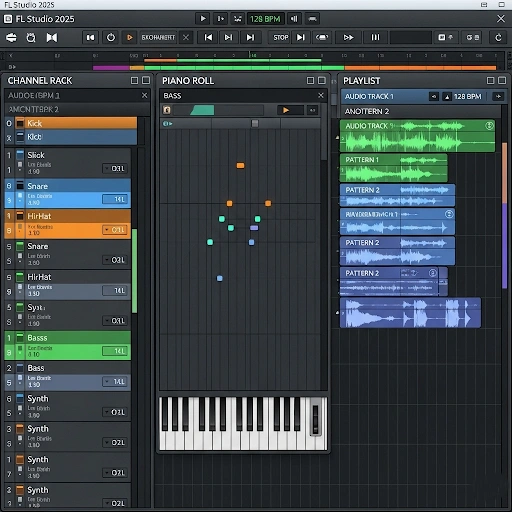Click the window-with-arrow icon near toolbar right
The image size is (512, 512).
(x=446, y=37)
